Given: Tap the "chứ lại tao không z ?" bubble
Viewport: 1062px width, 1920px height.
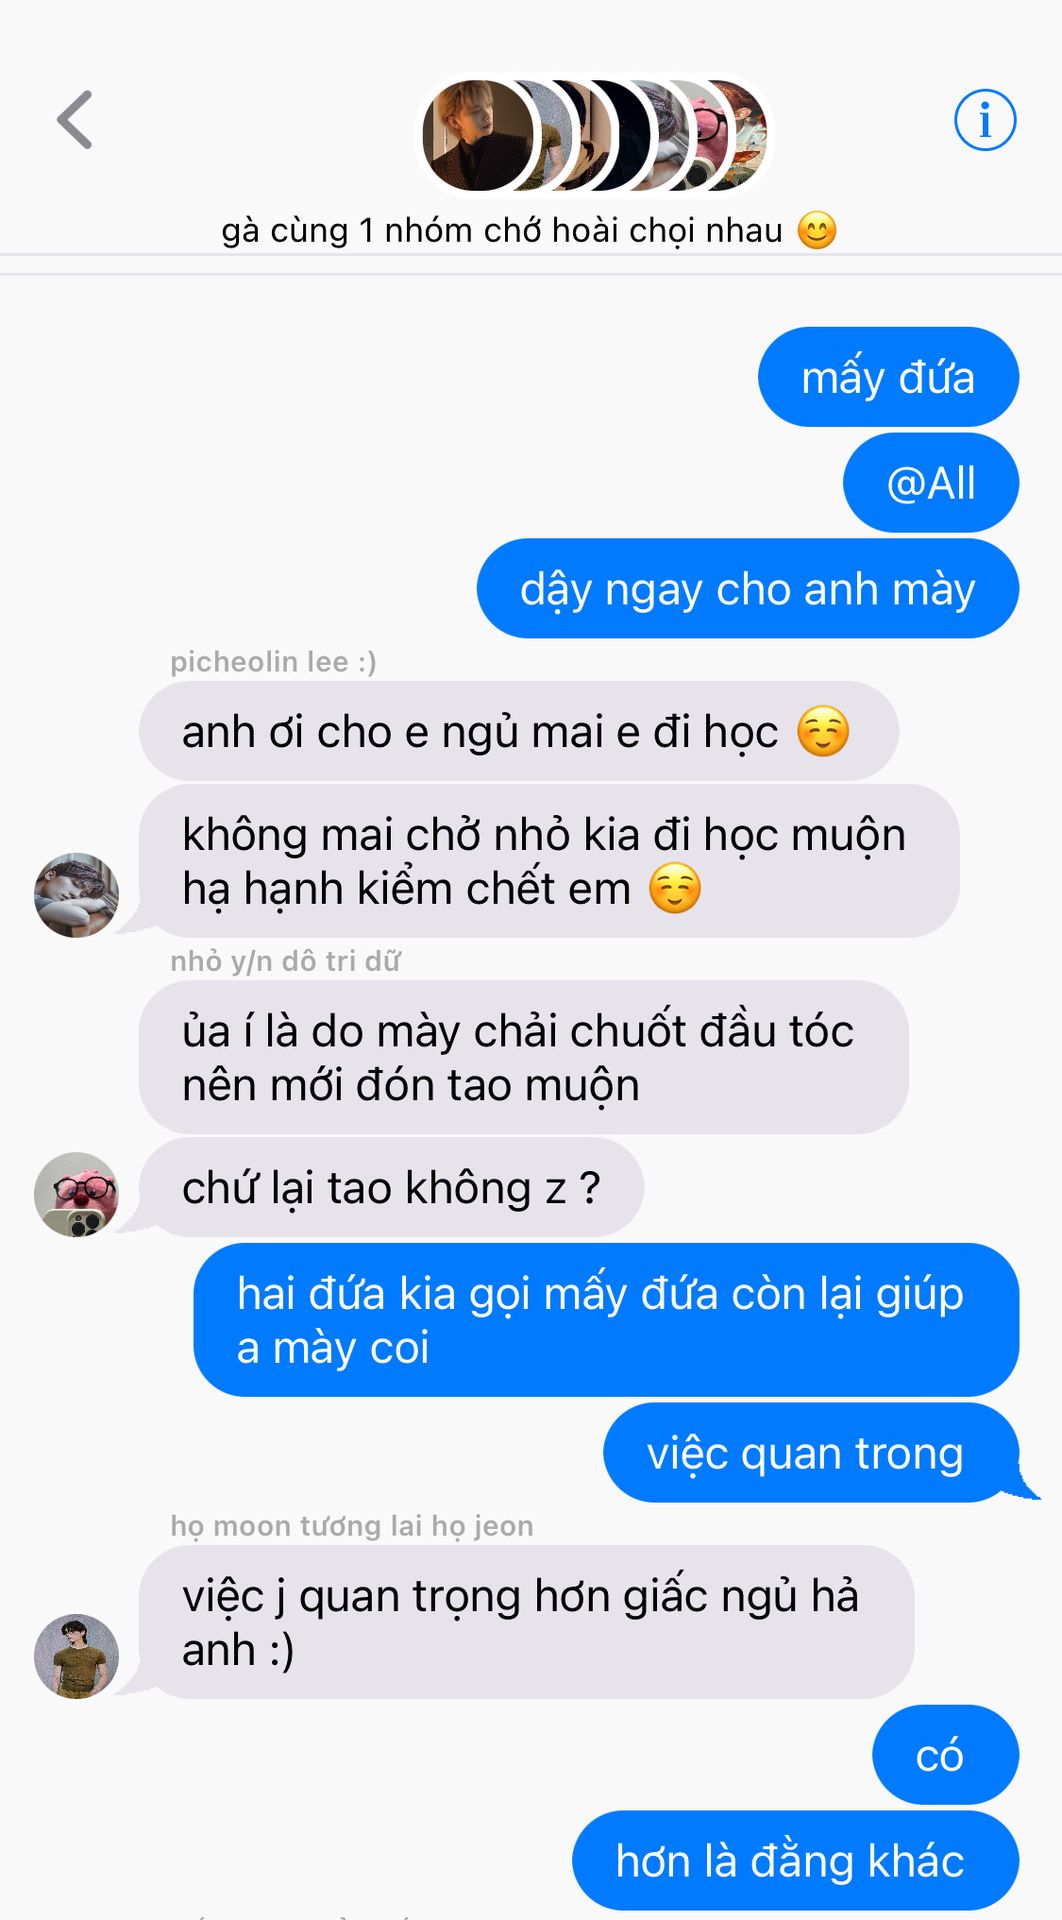Looking at the screenshot, I should tap(391, 1188).
